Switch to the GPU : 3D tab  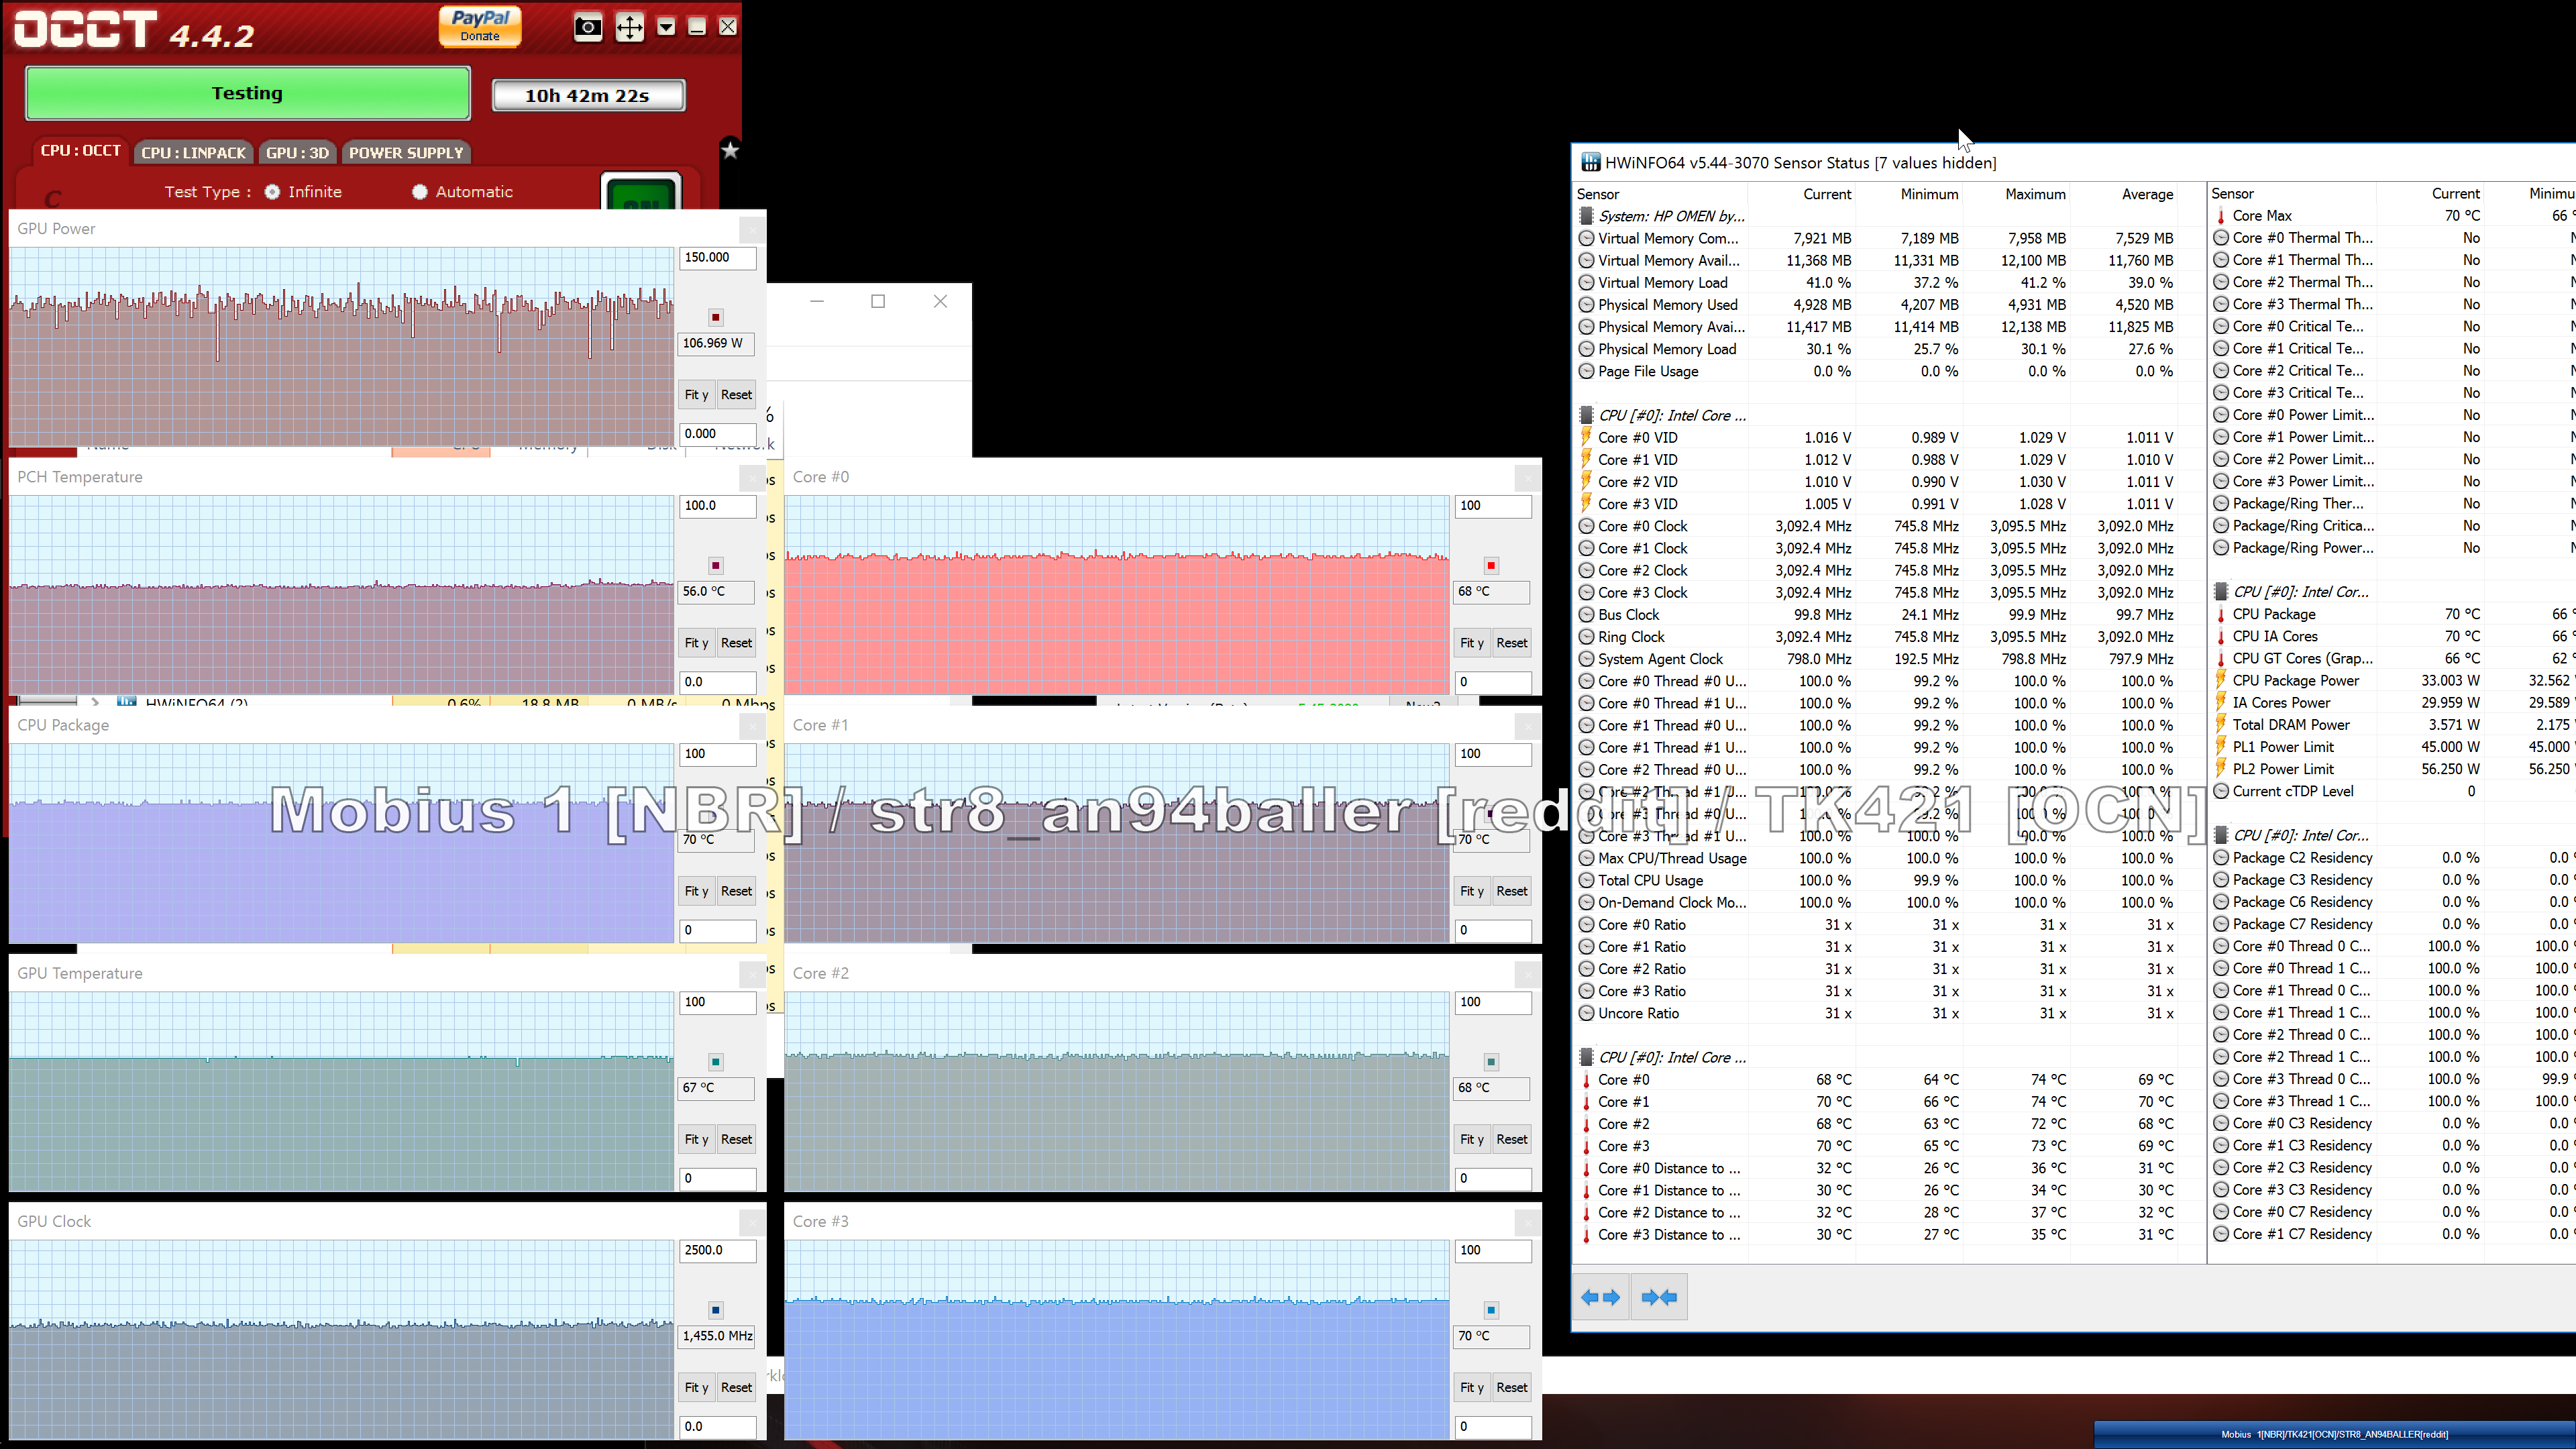tap(297, 153)
